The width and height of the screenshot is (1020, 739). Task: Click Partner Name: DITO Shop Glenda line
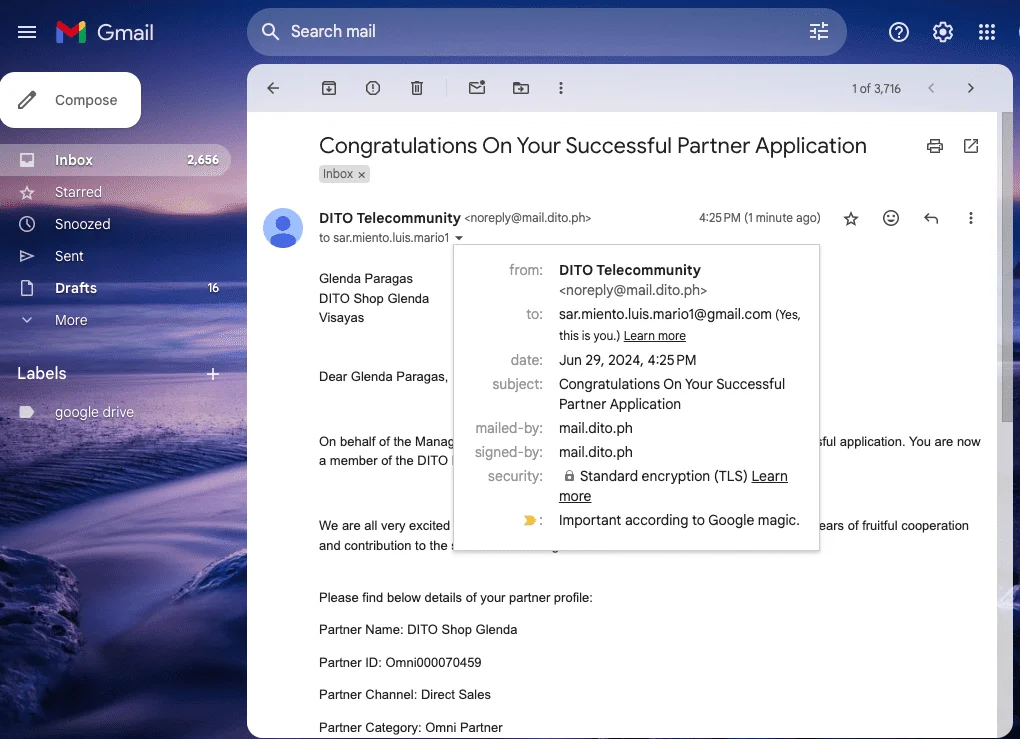tap(418, 630)
